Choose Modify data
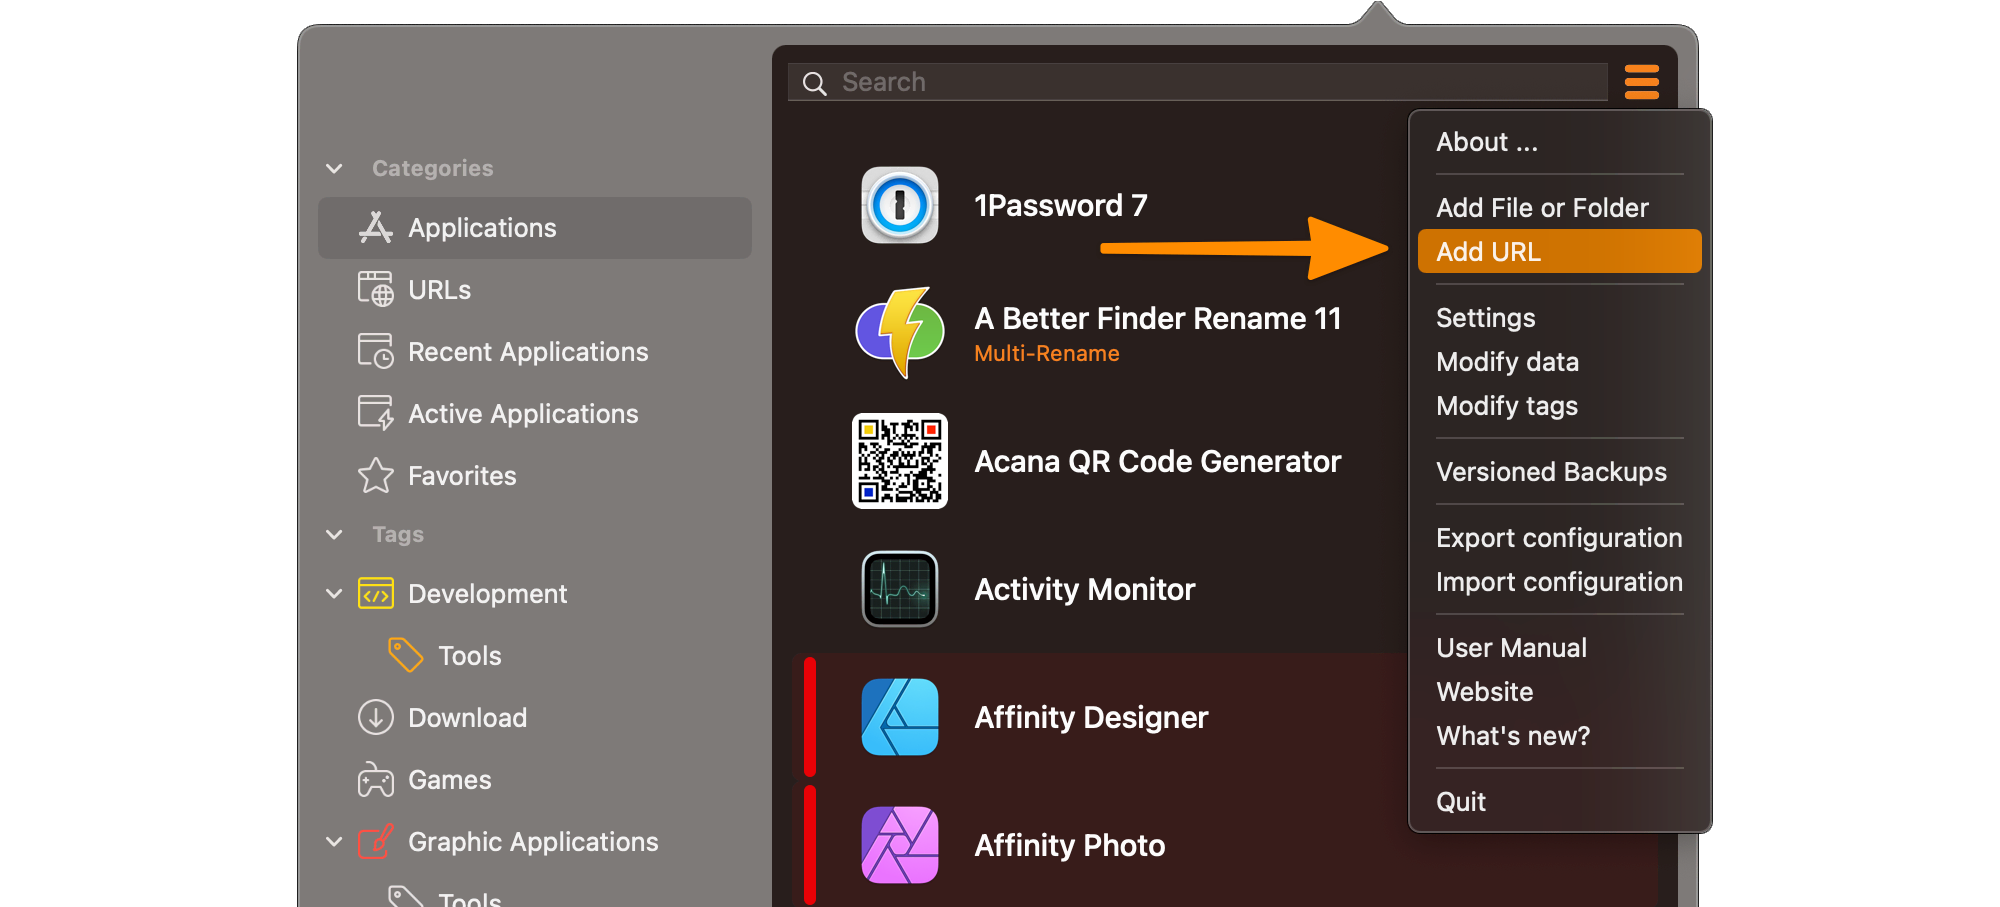This screenshot has width=2000, height=907. click(1560, 362)
